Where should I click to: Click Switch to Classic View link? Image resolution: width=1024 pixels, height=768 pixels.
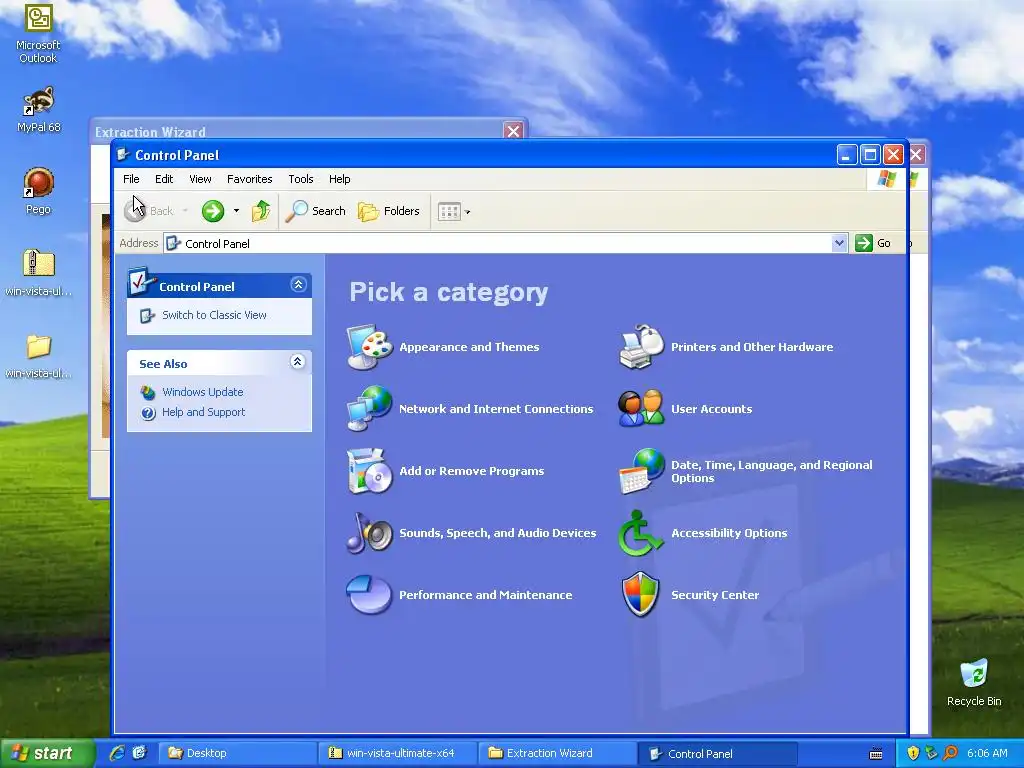tap(214, 315)
